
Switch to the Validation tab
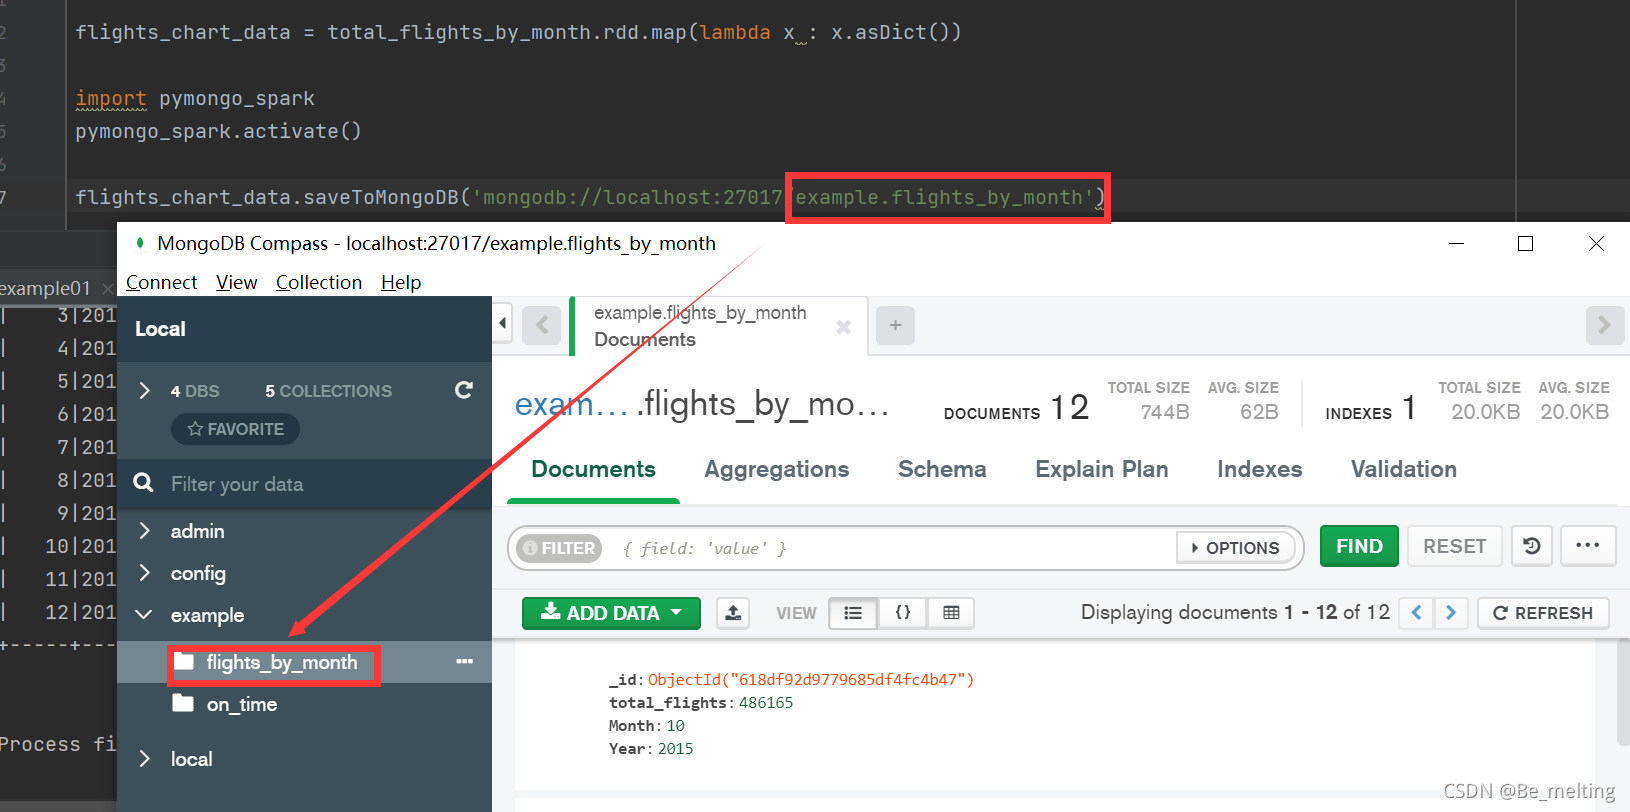click(x=1404, y=470)
